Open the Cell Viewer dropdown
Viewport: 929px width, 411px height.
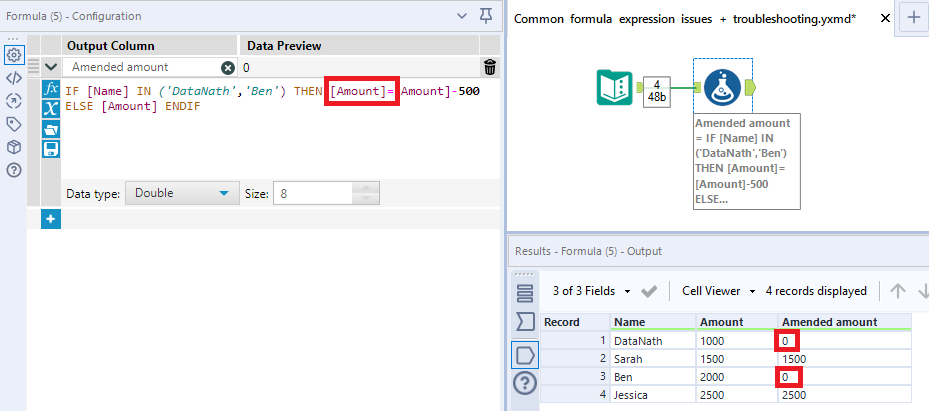719,291
